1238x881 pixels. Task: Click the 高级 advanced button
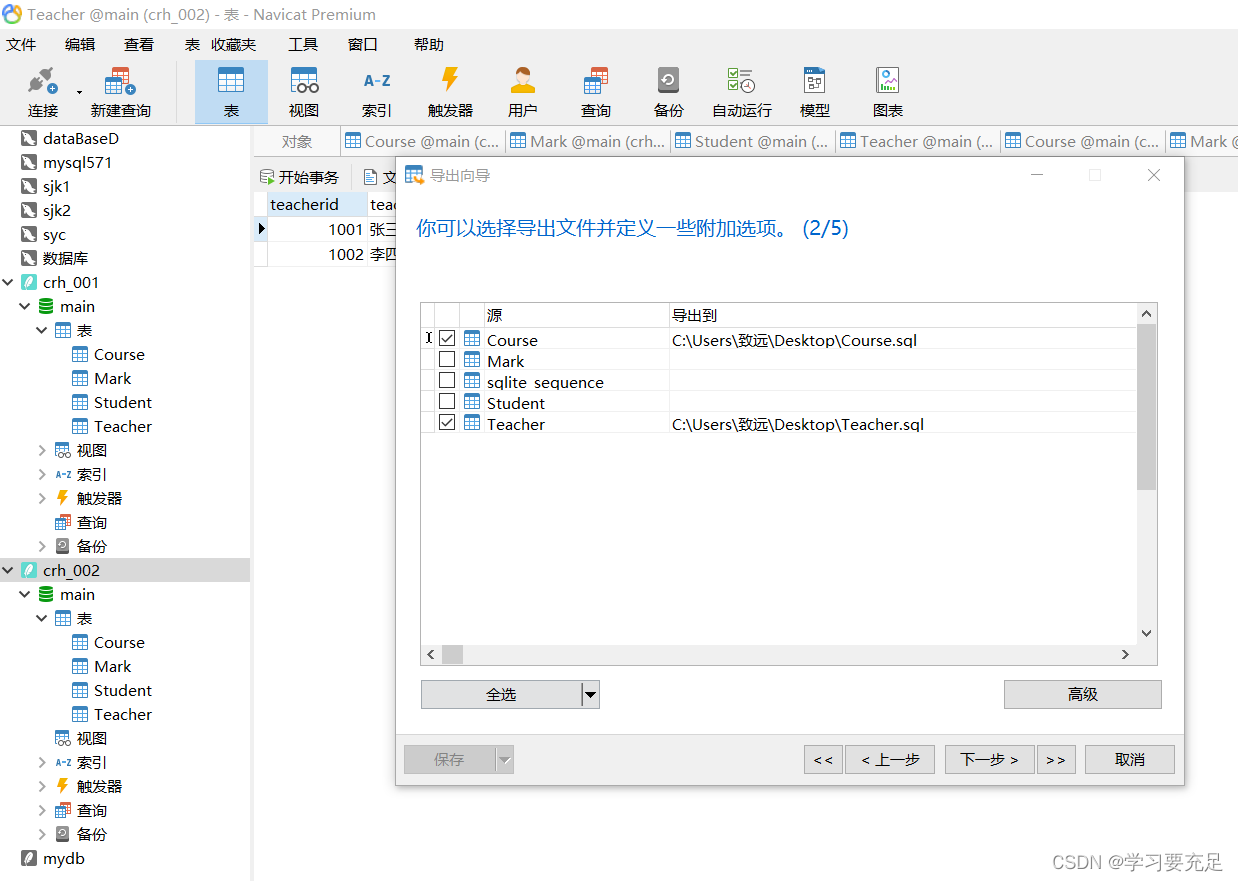pyautogui.click(x=1083, y=694)
